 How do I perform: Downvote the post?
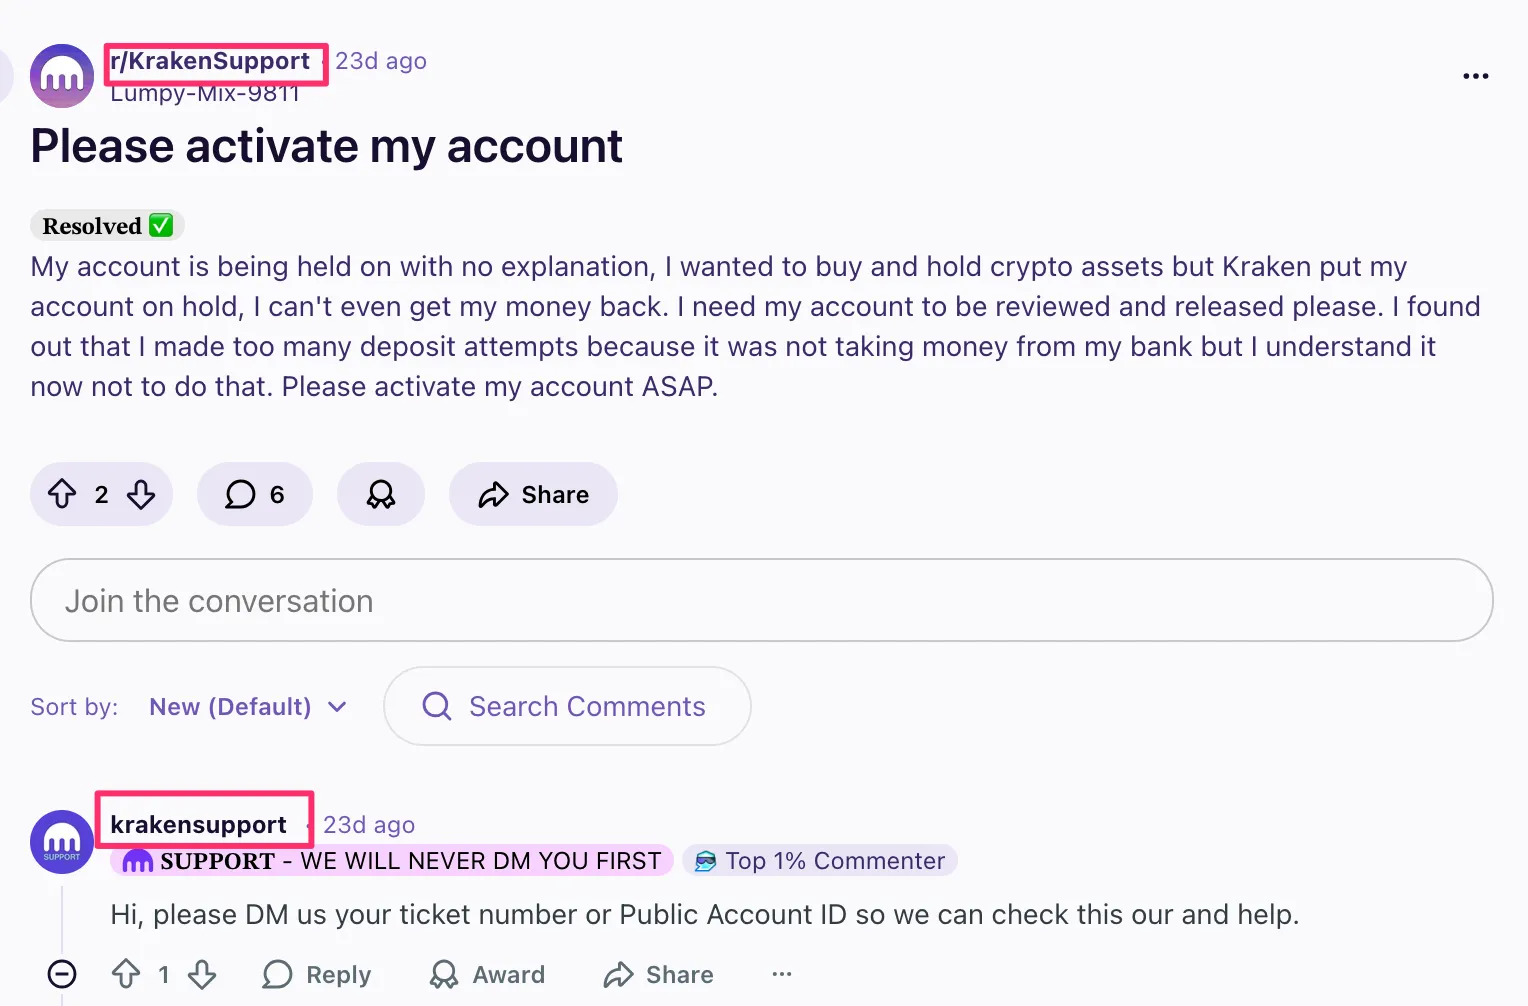(x=141, y=494)
